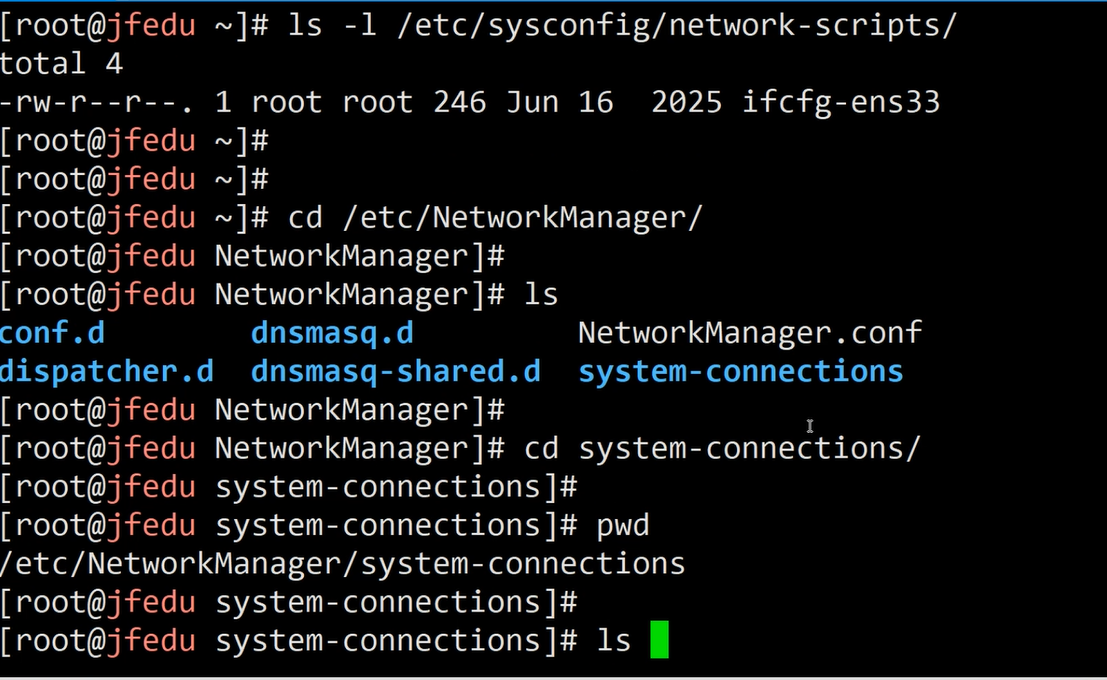Click the blue system-connections directory entry

click(741, 372)
